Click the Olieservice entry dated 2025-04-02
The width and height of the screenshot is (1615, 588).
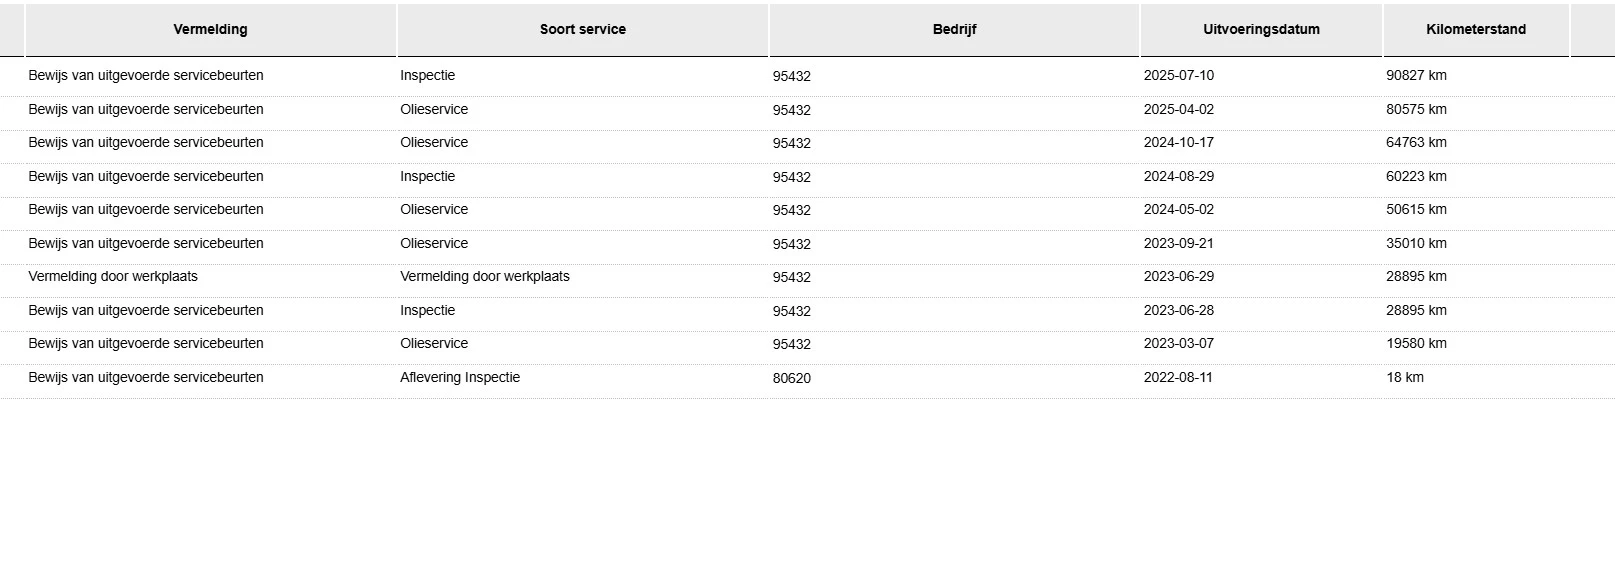tap(434, 110)
